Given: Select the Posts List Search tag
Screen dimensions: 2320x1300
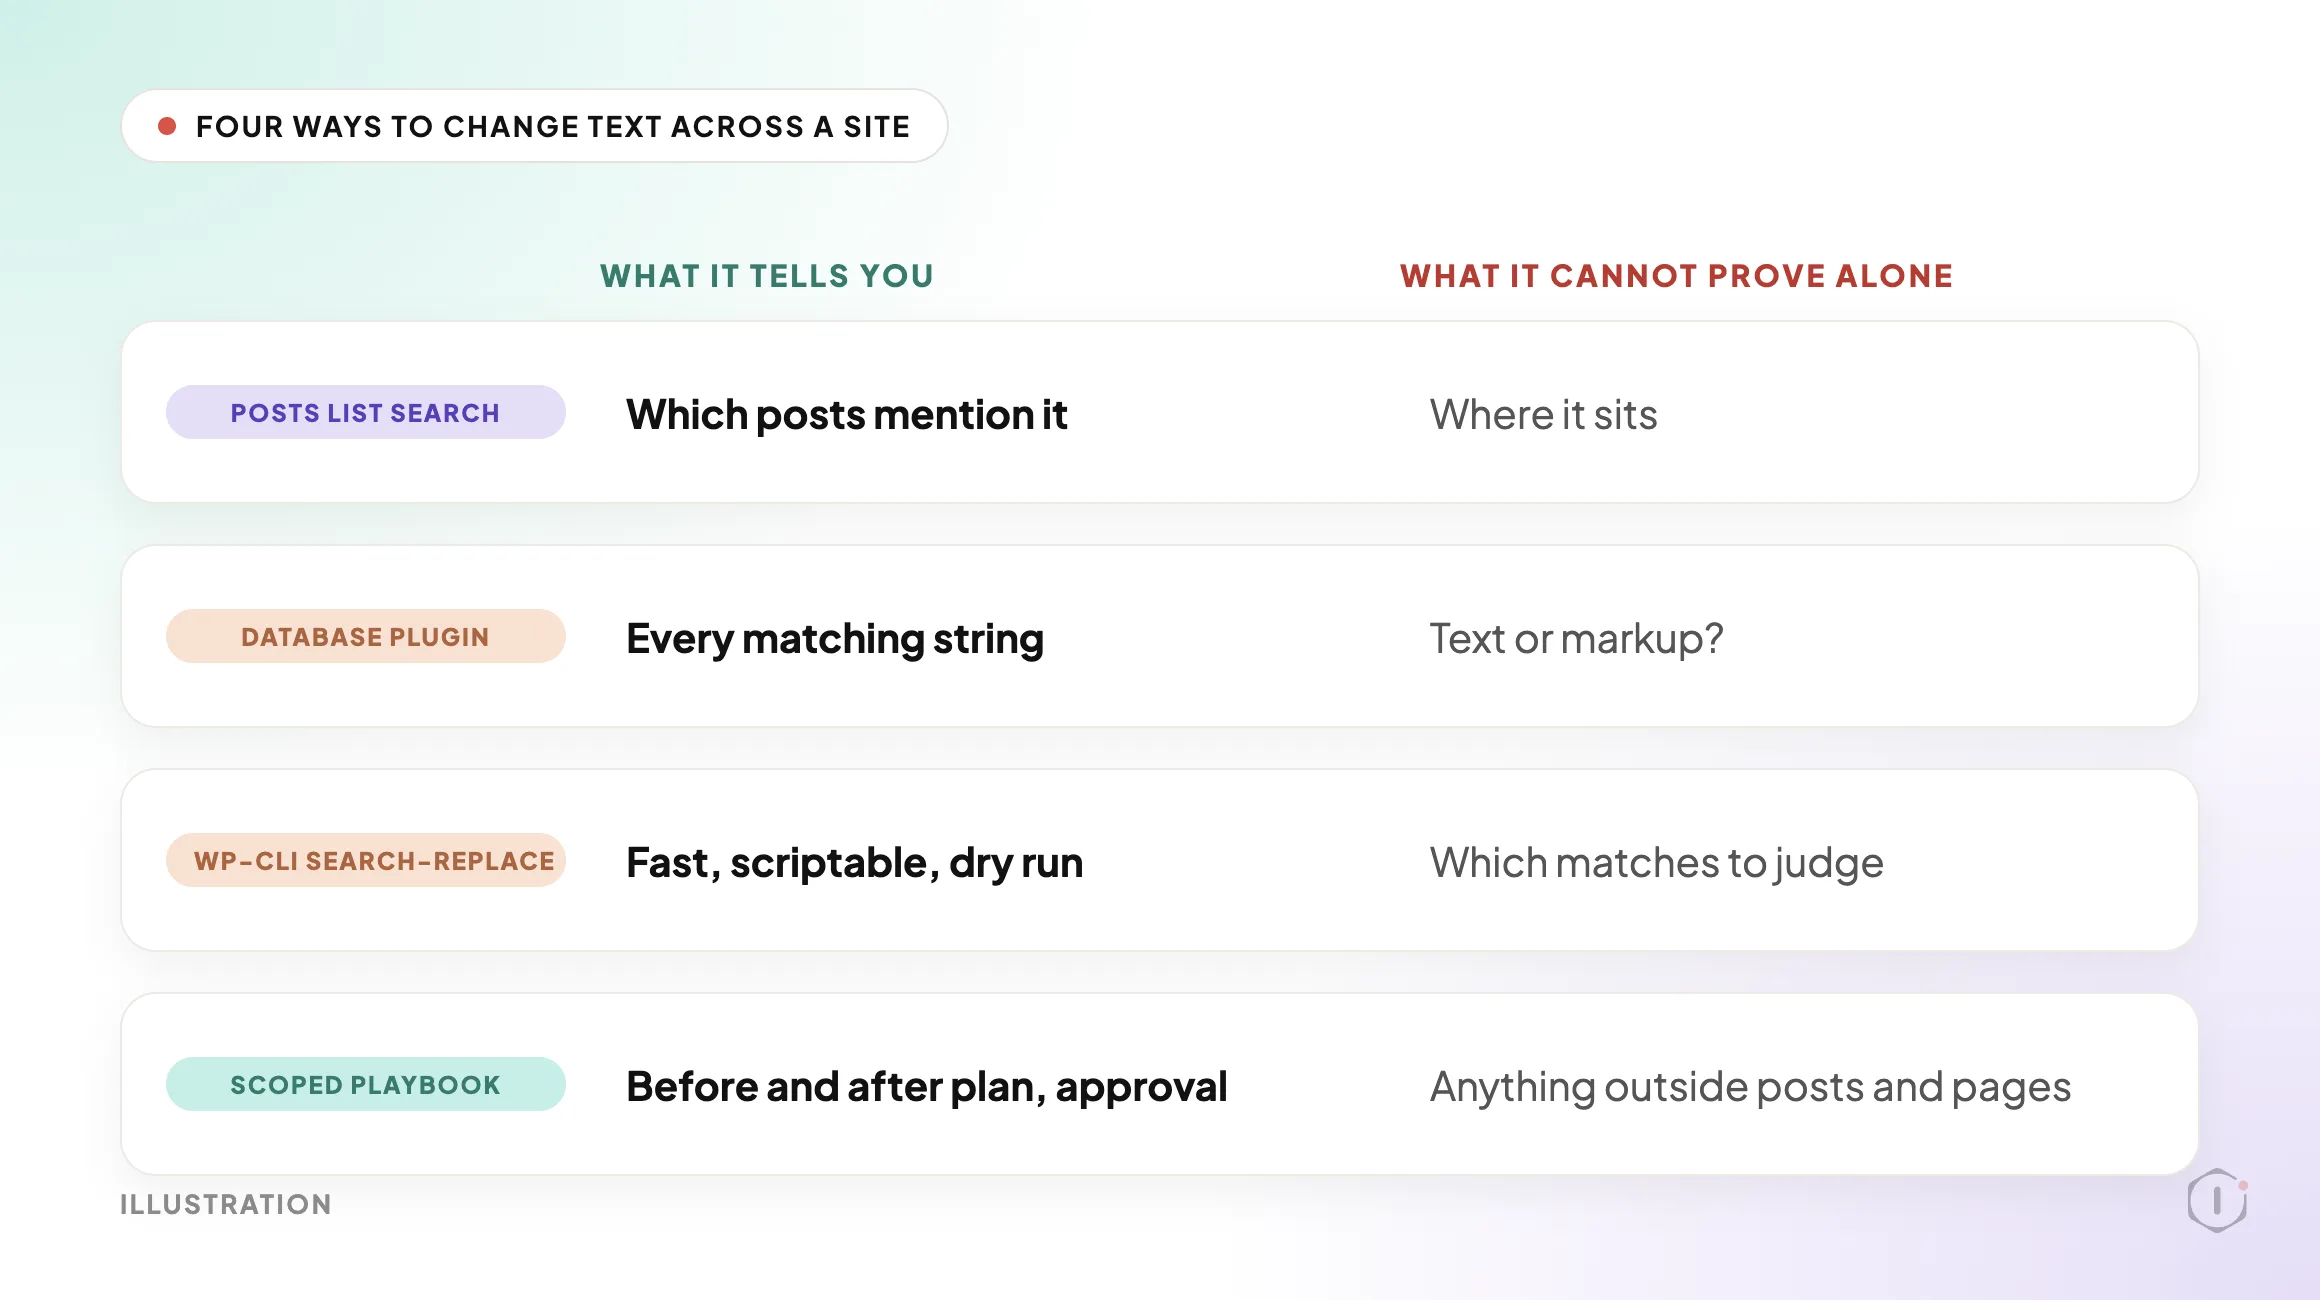Looking at the screenshot, I should click(x=365, y=412).
